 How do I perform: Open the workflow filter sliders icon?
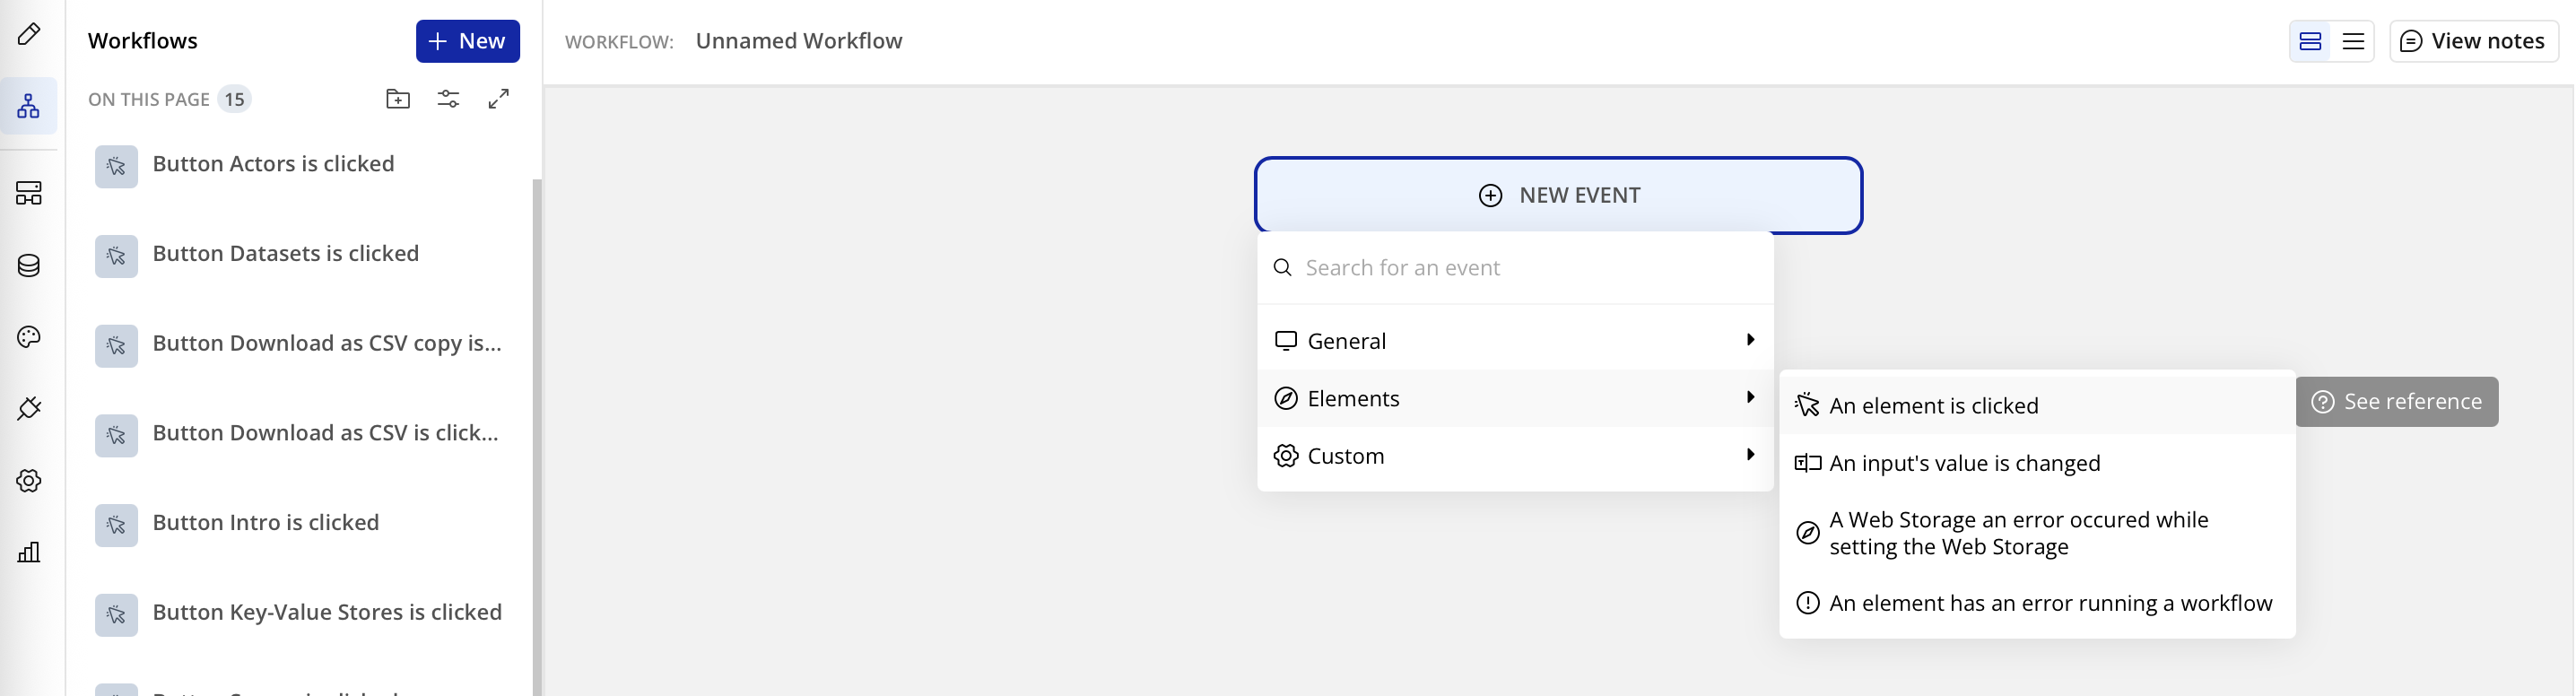pyautogui.click(x=448, y=99)
